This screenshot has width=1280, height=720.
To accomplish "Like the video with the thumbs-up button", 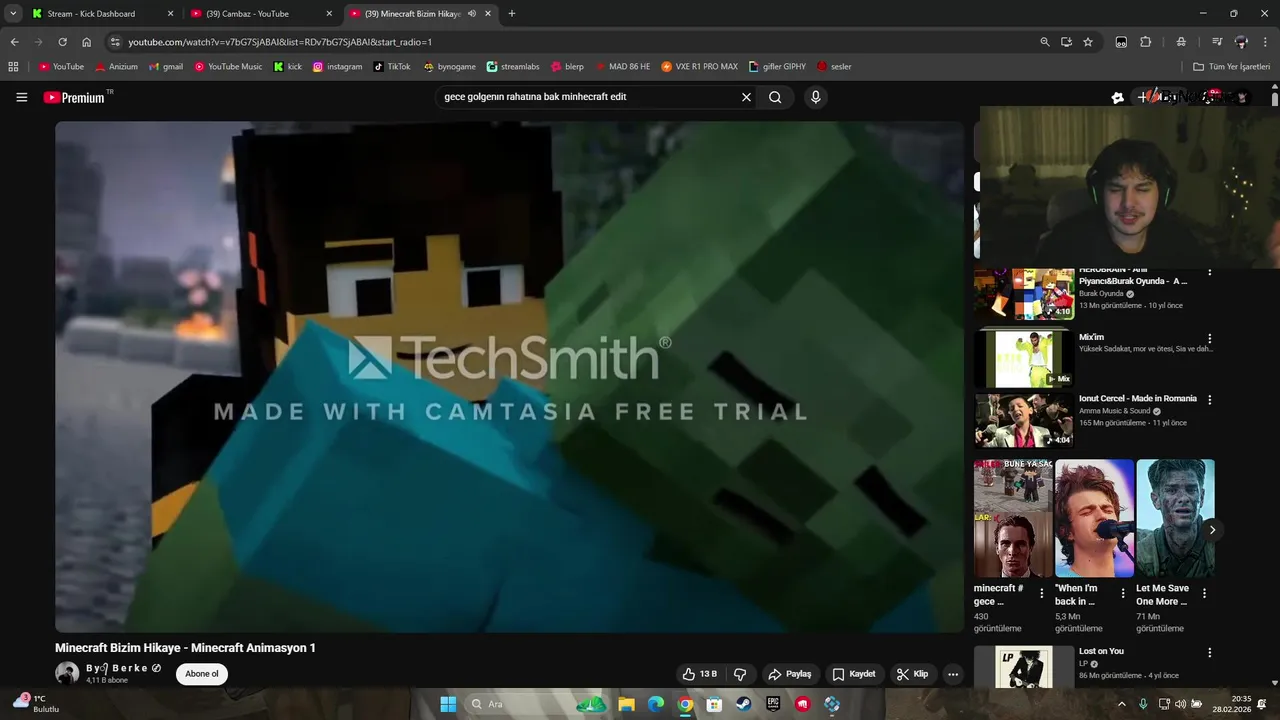I will [700, 674].
